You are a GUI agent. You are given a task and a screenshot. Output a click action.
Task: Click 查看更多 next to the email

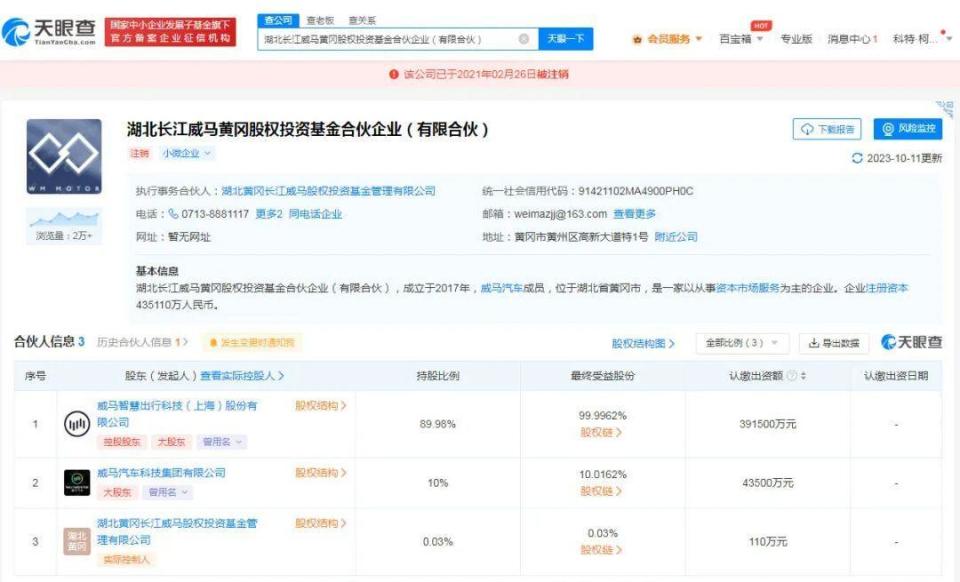(x=634, y=214)
